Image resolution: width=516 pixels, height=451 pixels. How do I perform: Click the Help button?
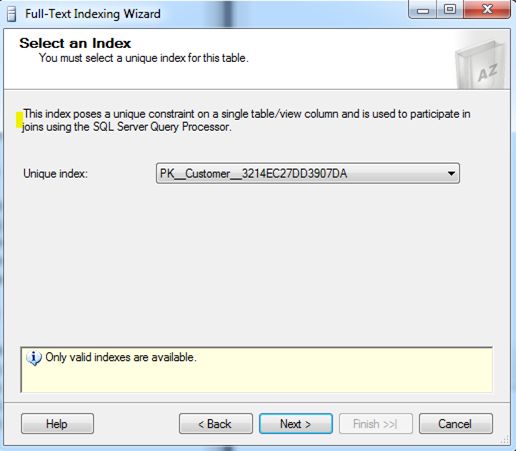coord(57,424)
